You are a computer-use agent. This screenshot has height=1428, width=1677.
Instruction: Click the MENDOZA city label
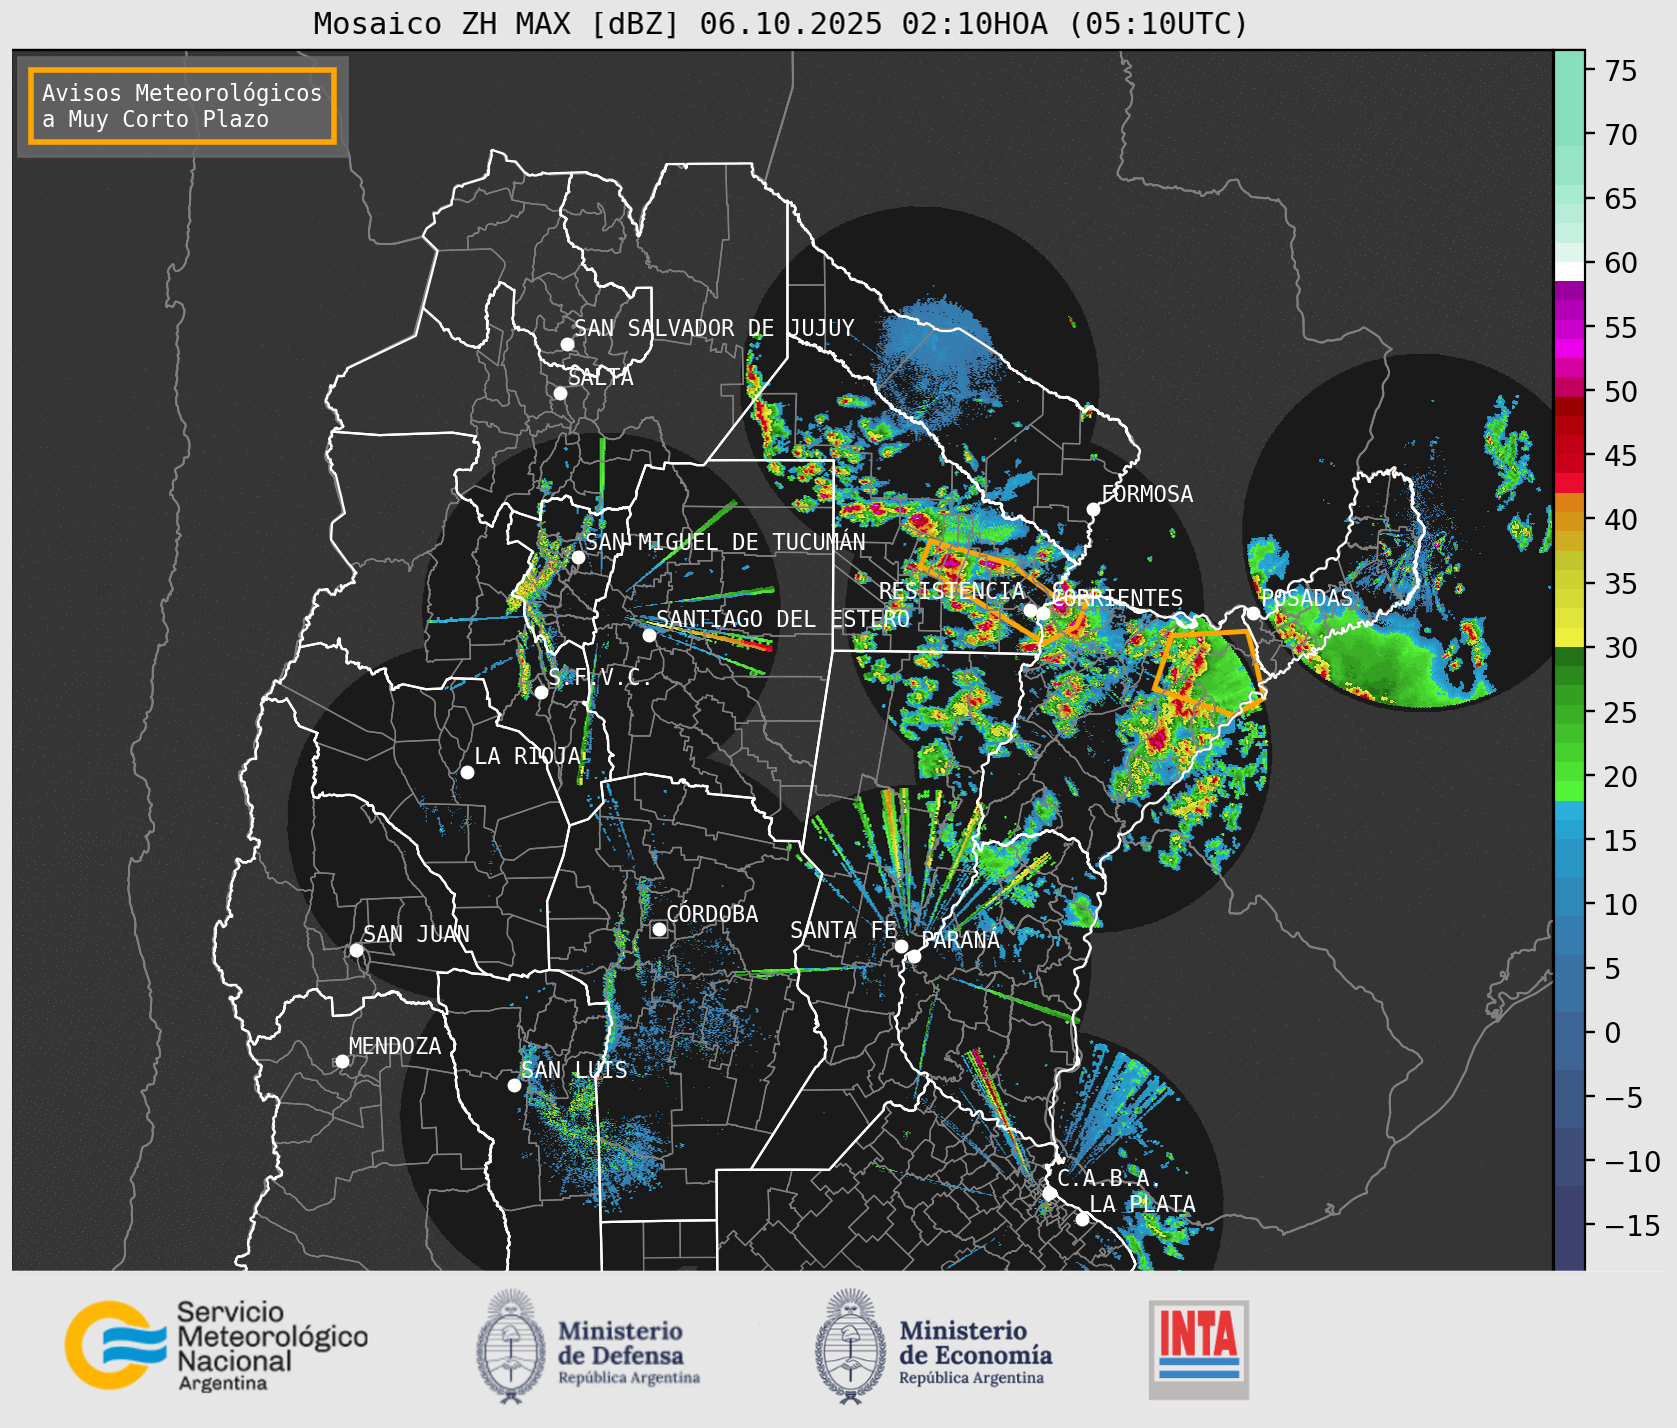click(x=395, y=1046)
